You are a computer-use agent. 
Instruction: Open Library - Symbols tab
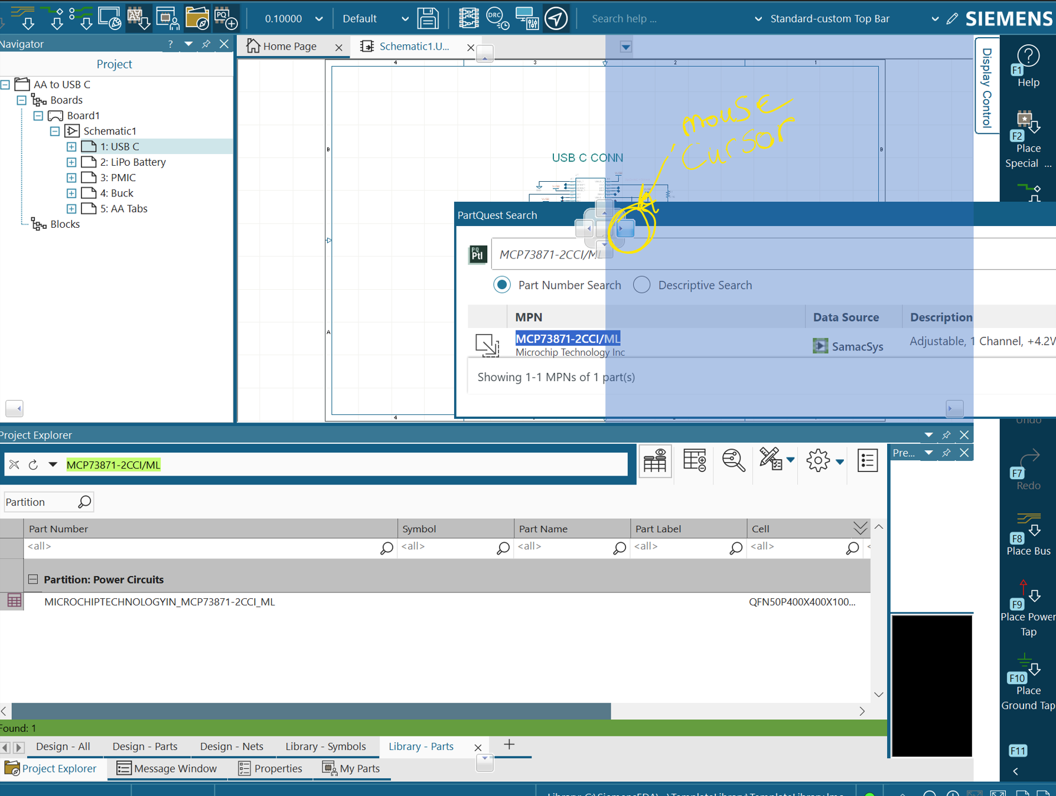[x=325, y=746]
